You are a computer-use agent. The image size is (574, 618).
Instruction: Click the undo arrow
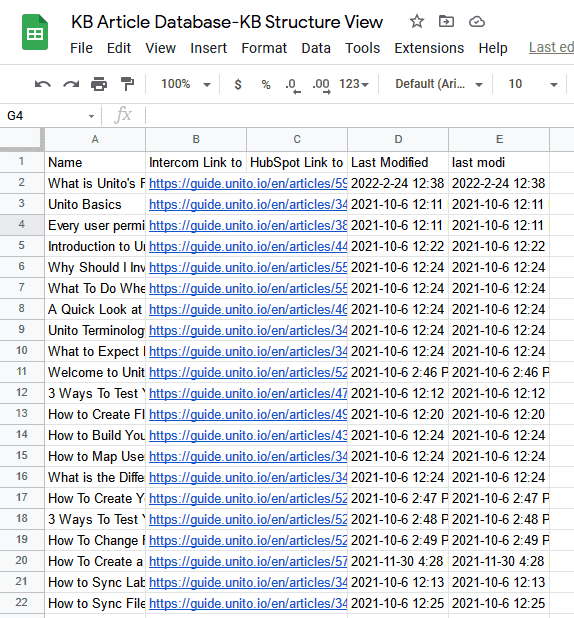click(x=43, y=84)
